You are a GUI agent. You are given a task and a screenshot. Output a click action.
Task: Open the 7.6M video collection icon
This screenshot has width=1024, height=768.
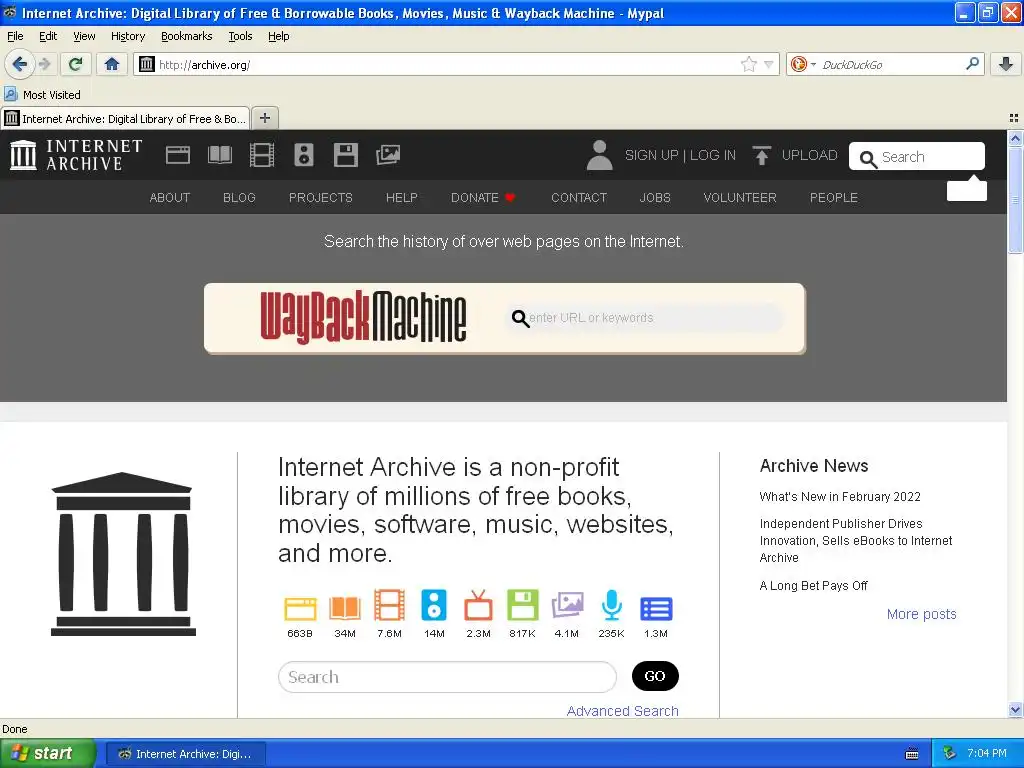389,605
